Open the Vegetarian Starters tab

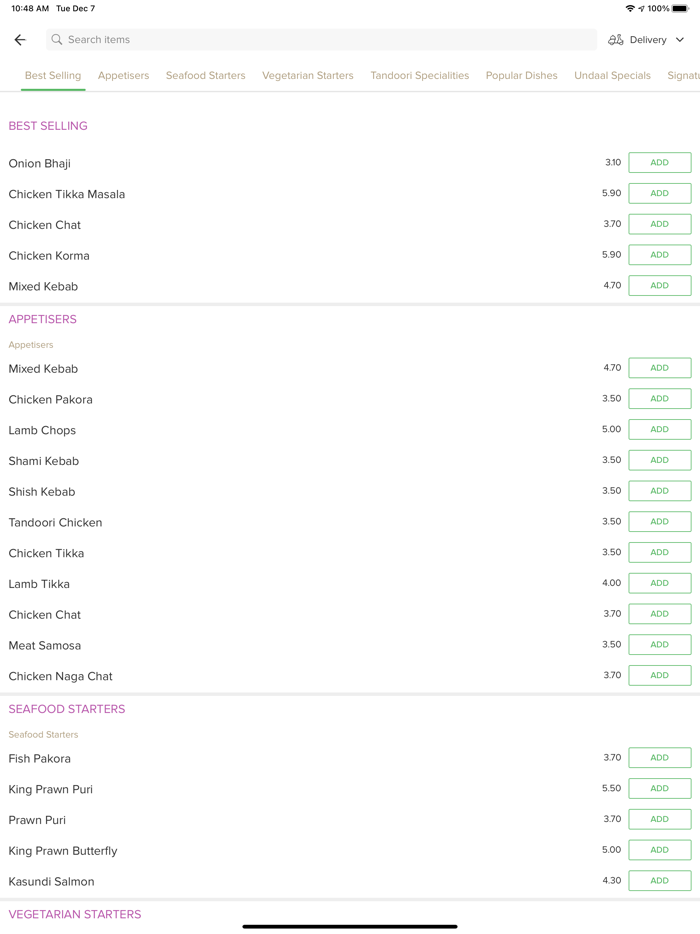tap(307, 76)
